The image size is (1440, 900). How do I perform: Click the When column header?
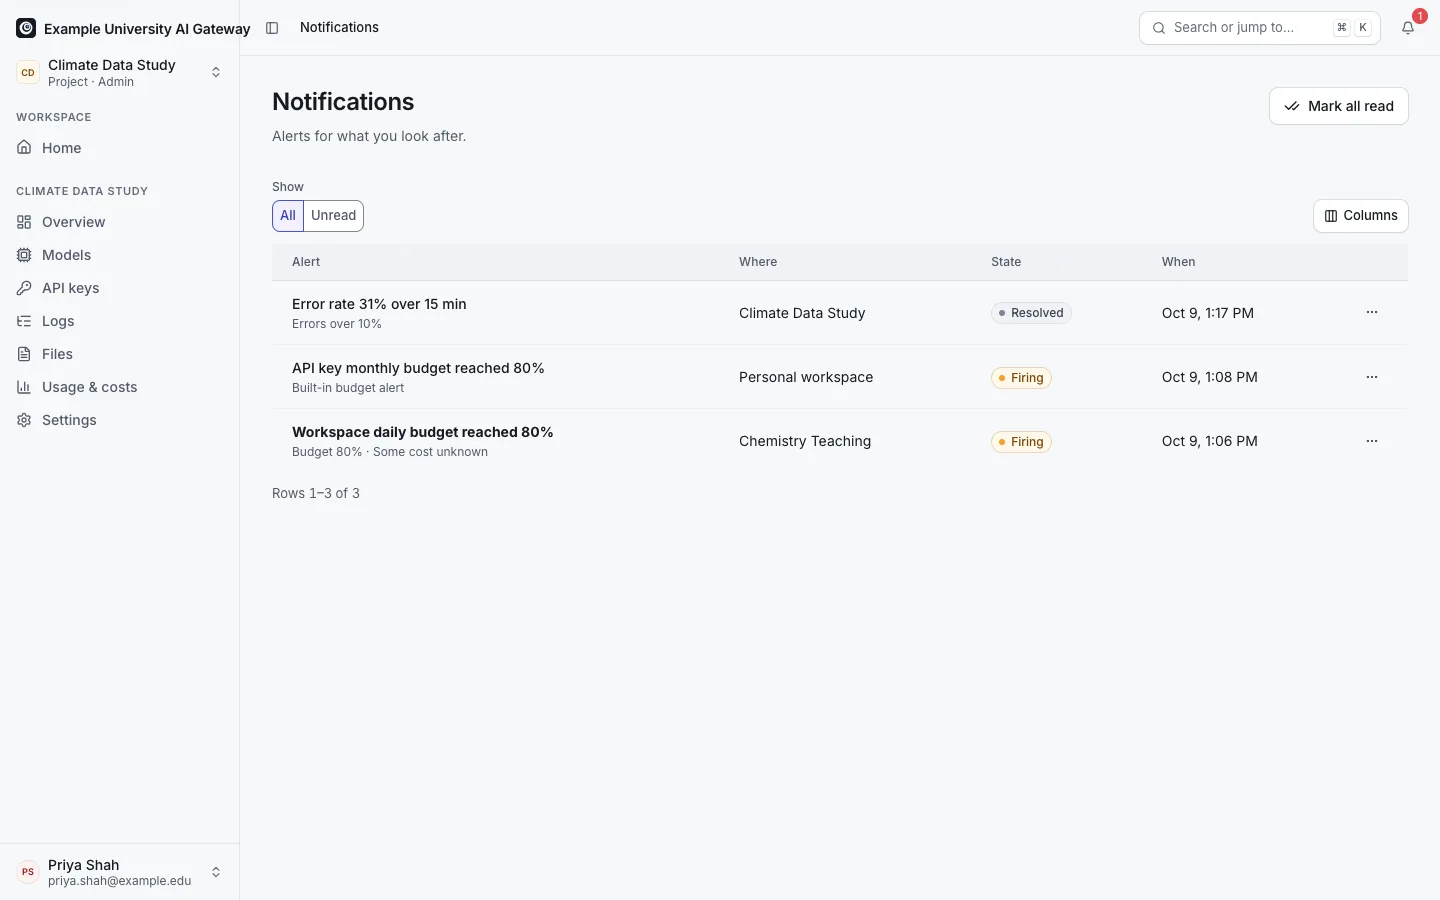(1178, 262)
